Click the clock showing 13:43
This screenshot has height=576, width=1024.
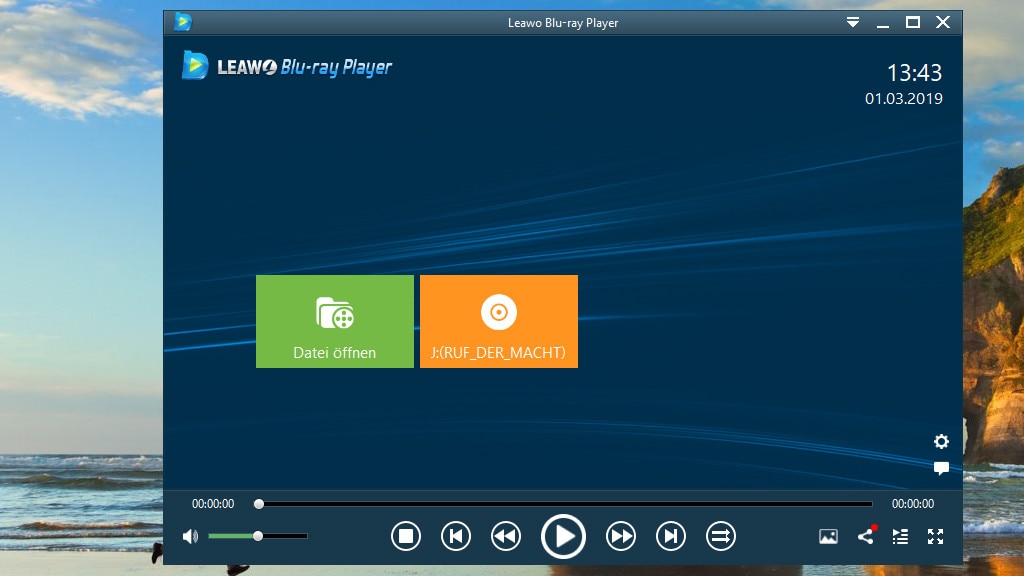tap(914, 73)
